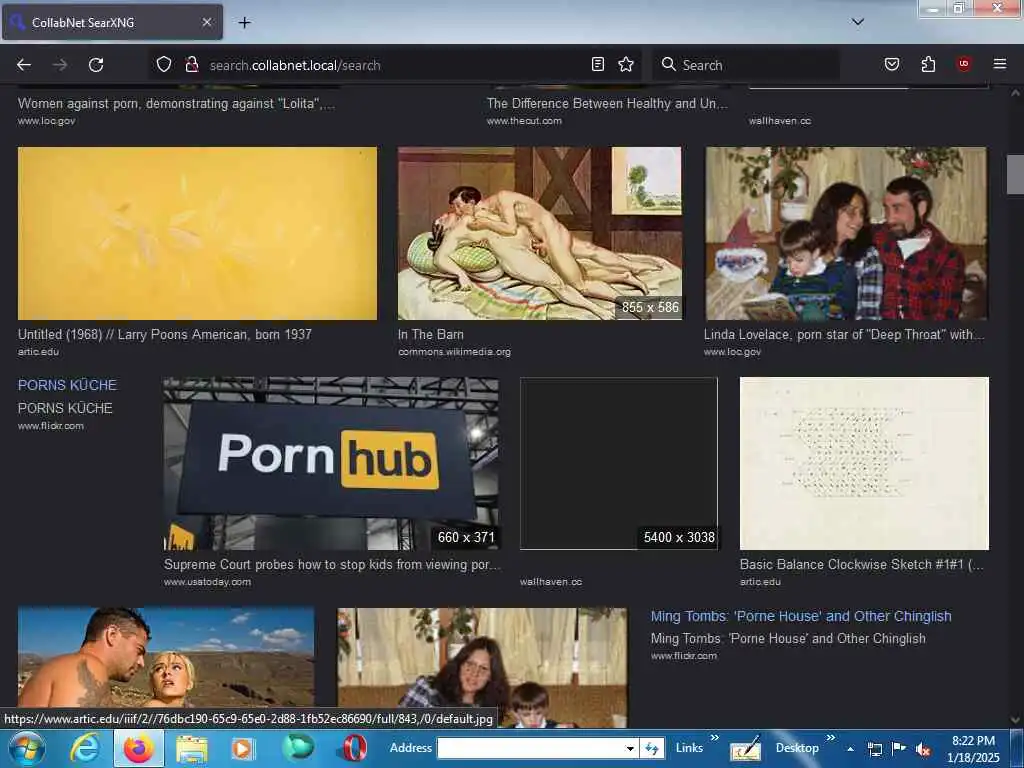
Task: Click the 'www.thecut.com' source text
Action: [x=524, y=121]
